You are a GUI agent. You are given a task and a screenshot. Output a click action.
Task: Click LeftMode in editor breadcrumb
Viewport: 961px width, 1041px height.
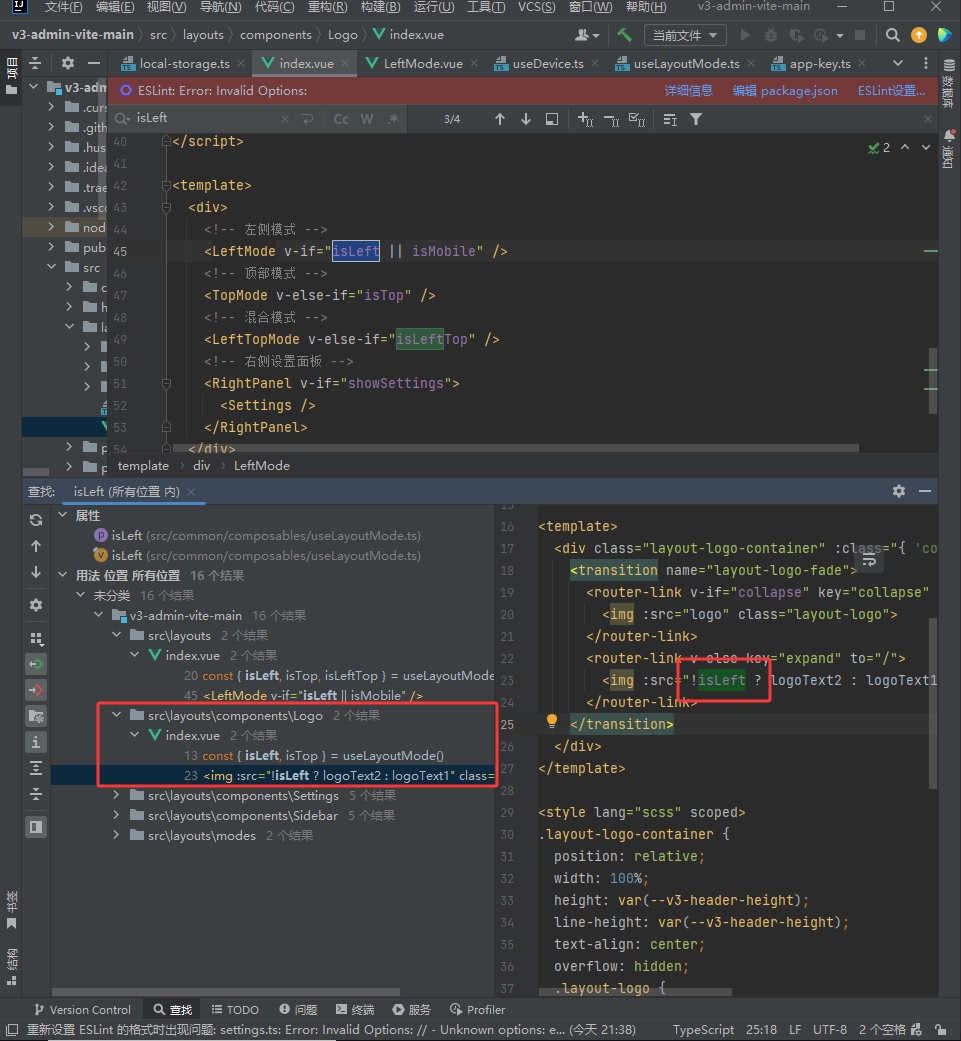point(261,465)
